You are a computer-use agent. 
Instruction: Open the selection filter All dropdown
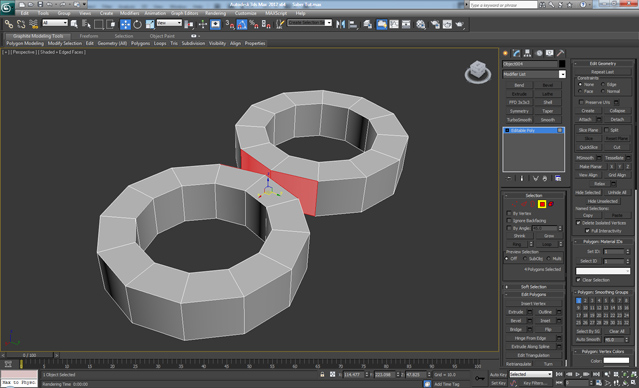pos(55,23)
